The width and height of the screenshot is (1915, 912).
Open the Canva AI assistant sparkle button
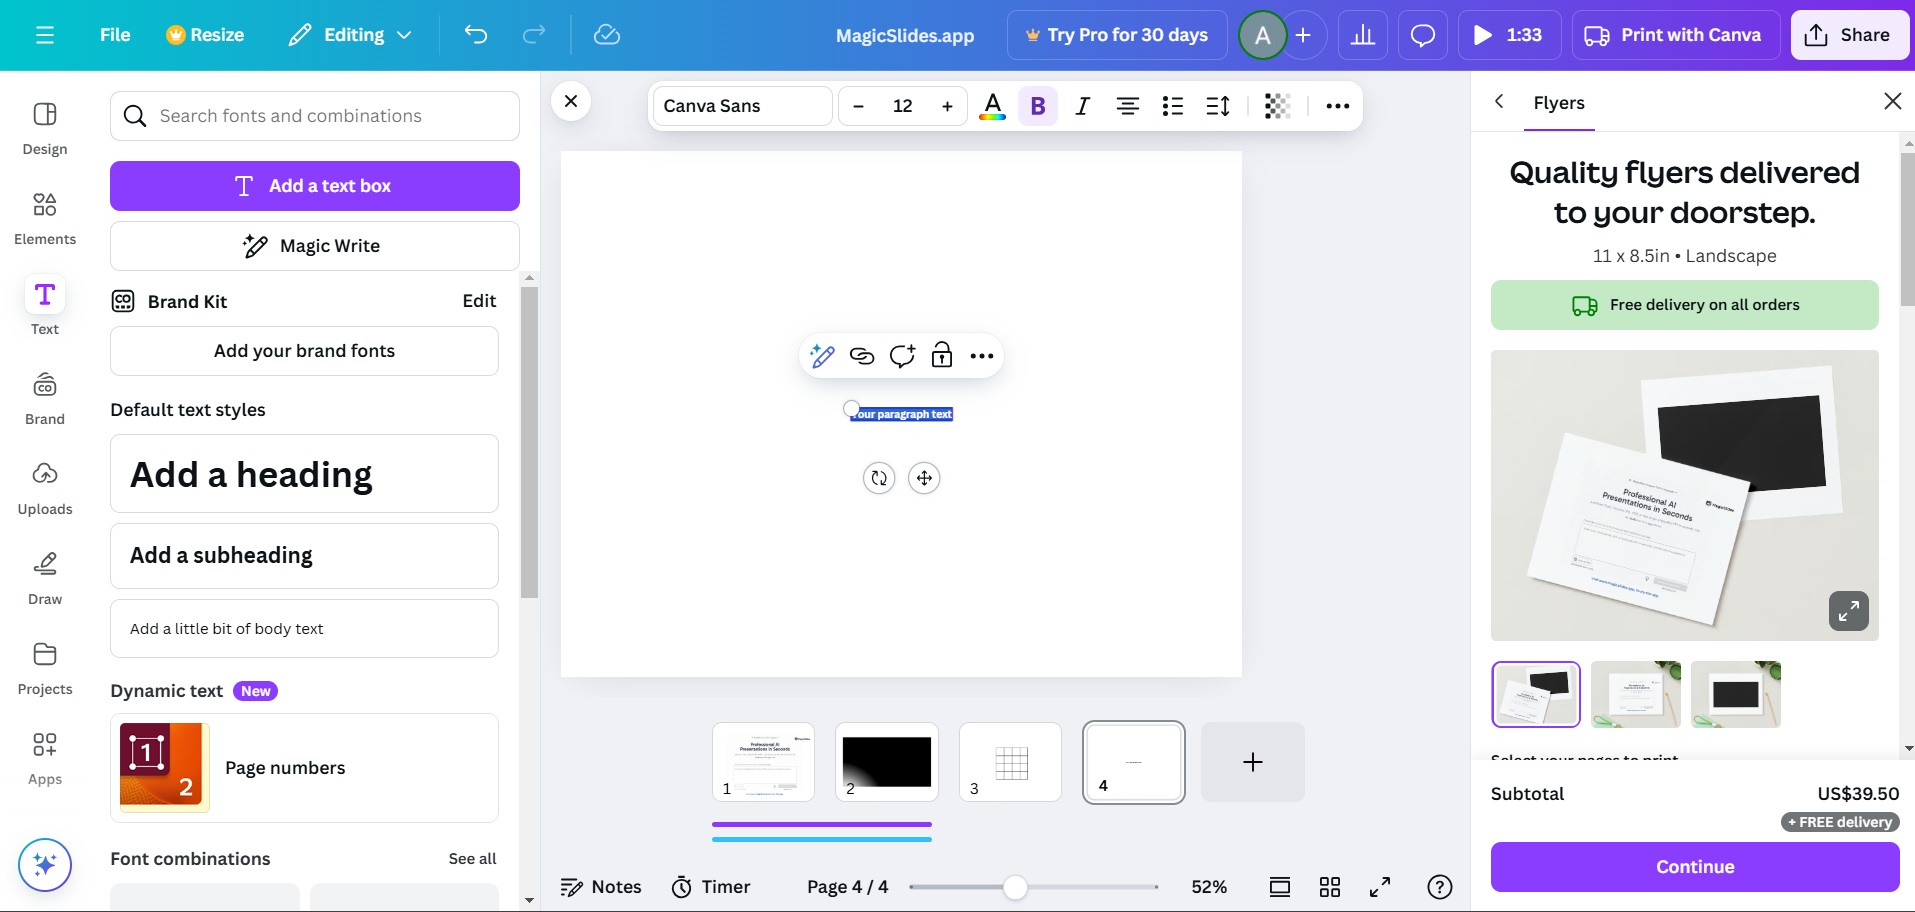click(45, 864)
